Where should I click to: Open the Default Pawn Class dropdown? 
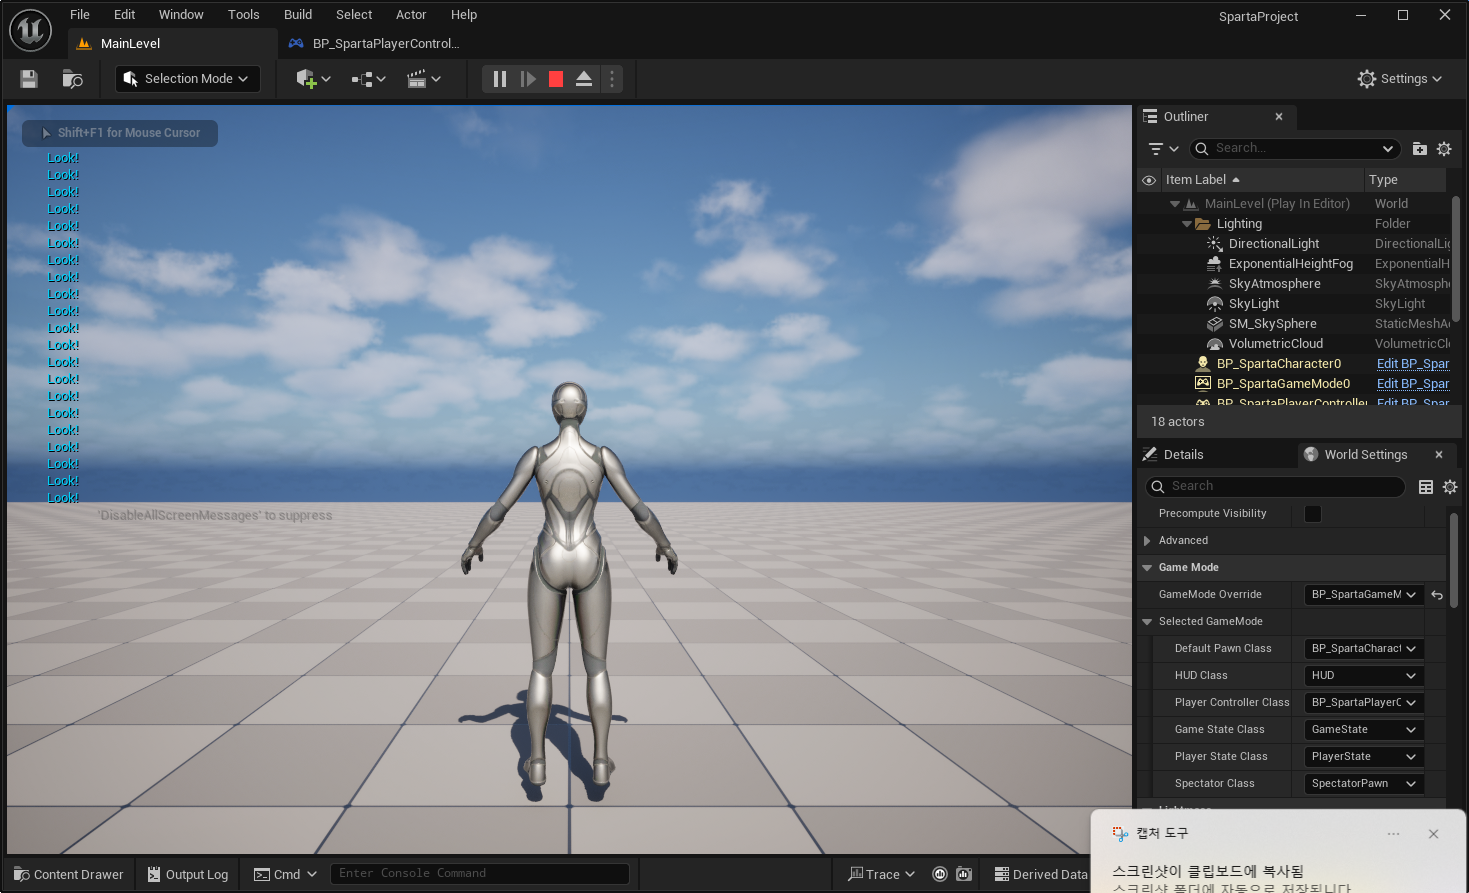pyautogui.click(x=1364, y=649)
